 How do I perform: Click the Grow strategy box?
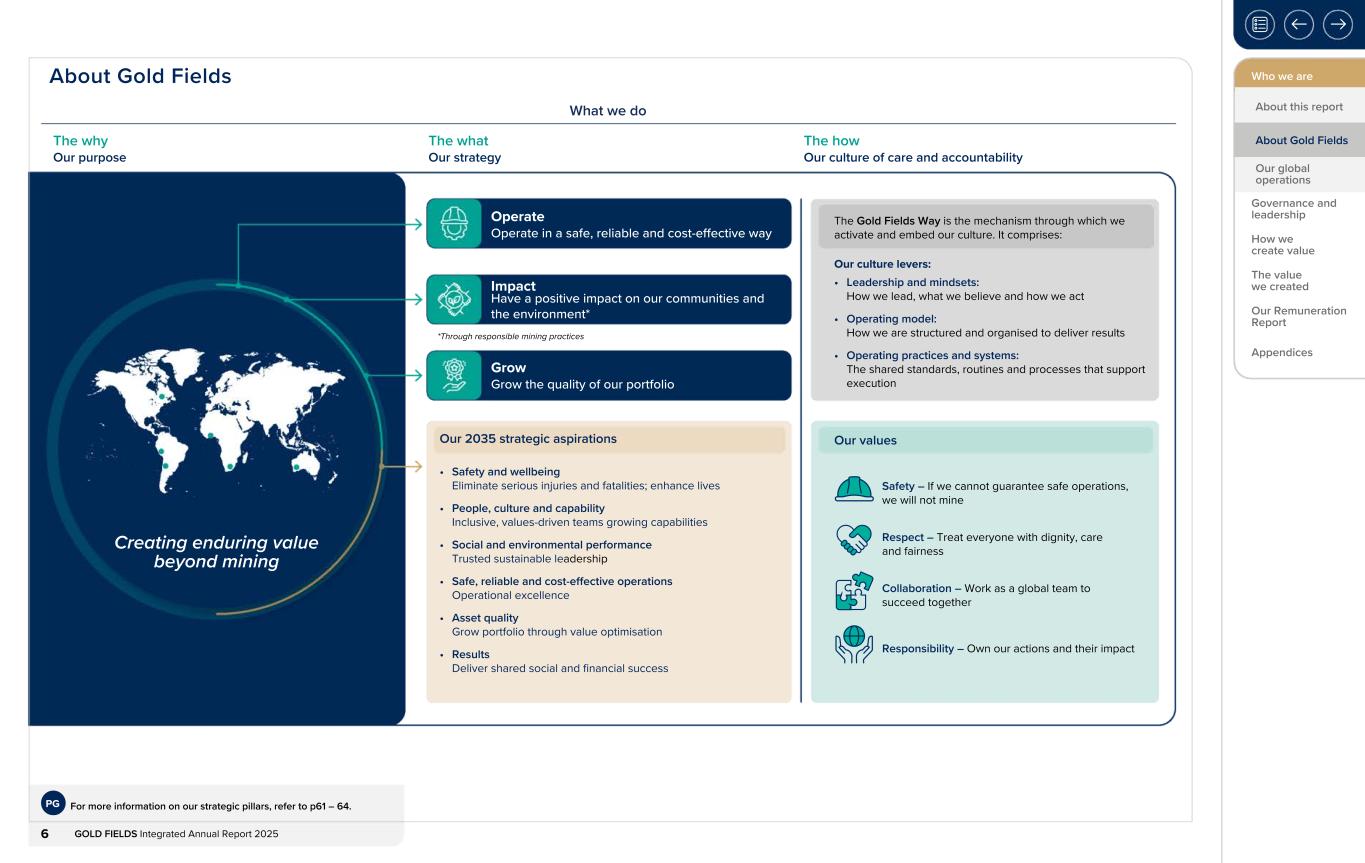(x=608, y=375)
